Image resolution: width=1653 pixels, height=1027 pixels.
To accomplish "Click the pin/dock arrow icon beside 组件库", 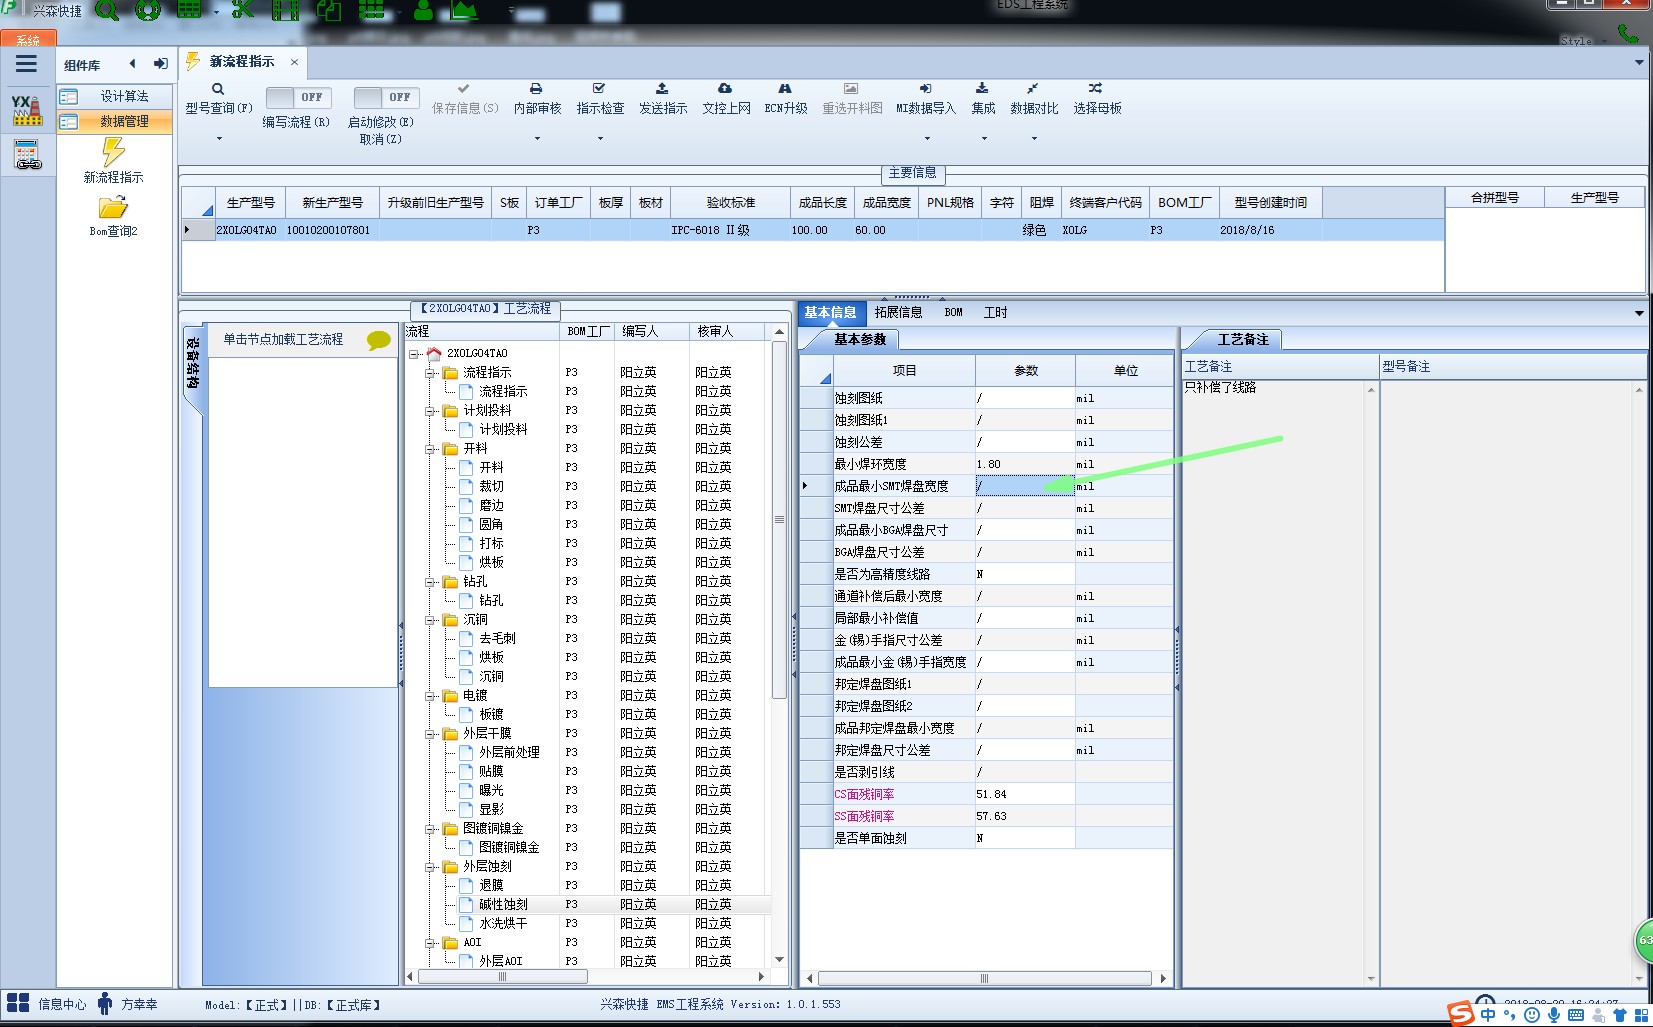I will (160, 64).
